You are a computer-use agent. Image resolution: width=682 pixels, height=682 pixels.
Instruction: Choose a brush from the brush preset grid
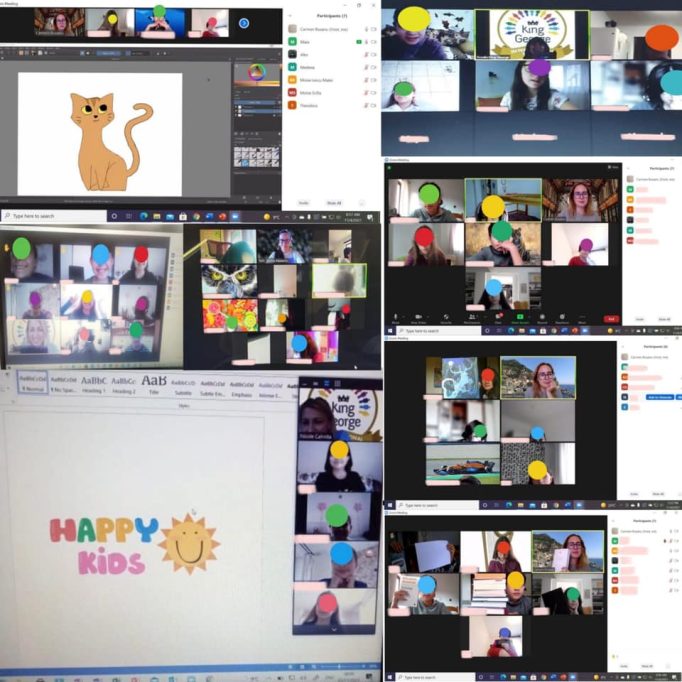[257, 157]
